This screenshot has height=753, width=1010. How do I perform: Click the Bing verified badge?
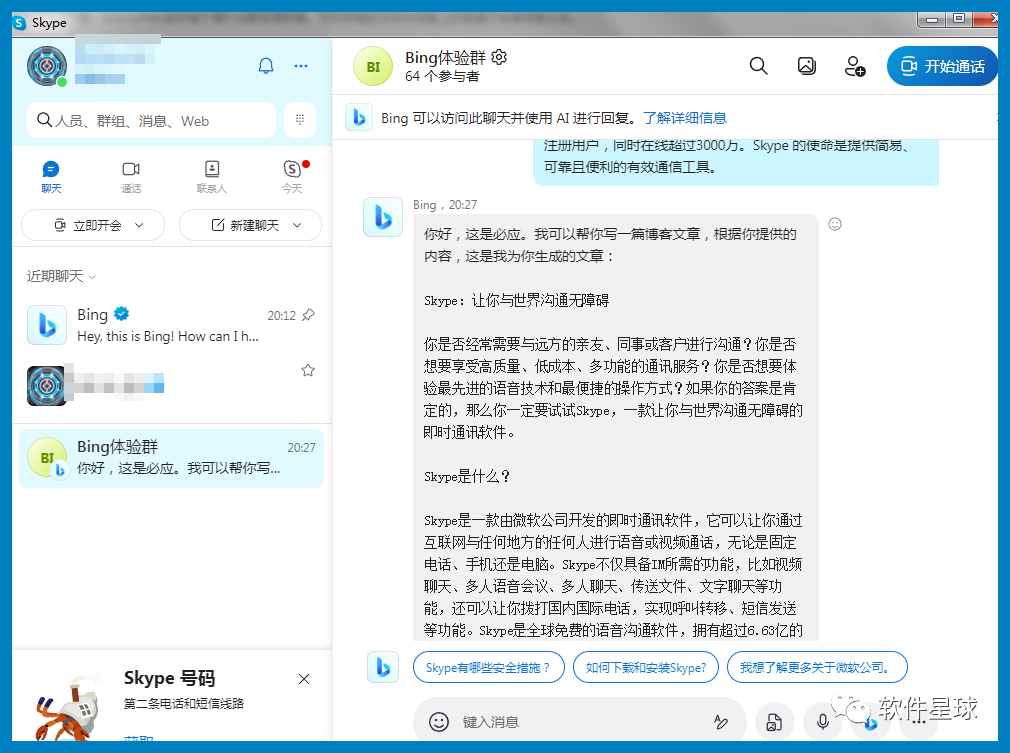(x=121, y=314)
